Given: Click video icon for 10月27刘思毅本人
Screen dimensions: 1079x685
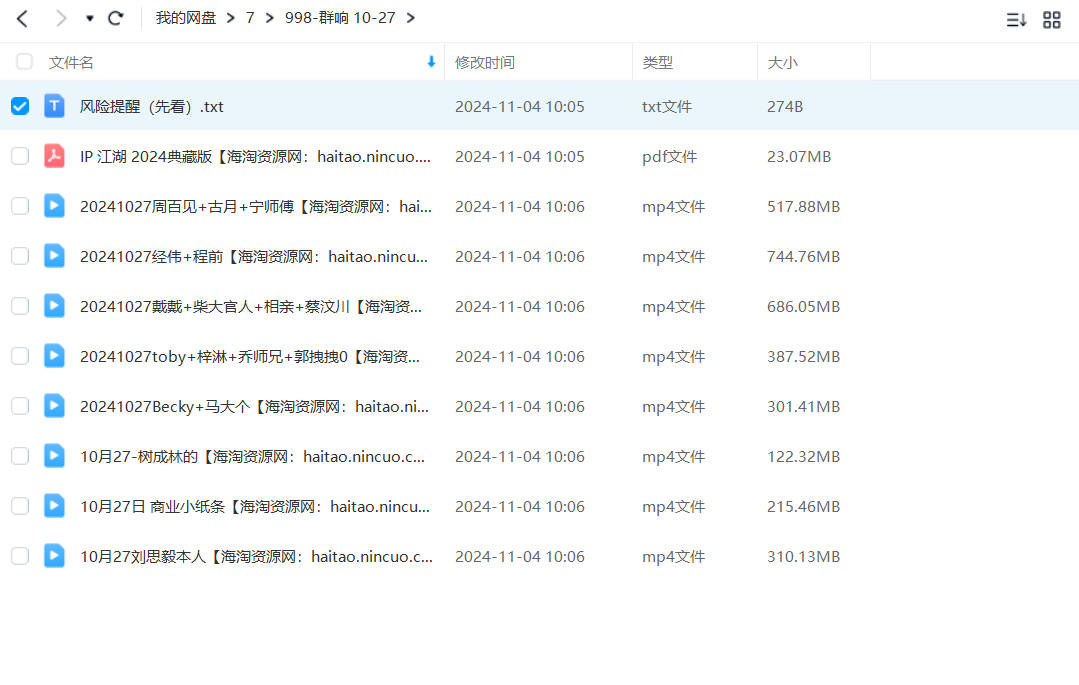Looking at the screenshot, I should 54,556.
